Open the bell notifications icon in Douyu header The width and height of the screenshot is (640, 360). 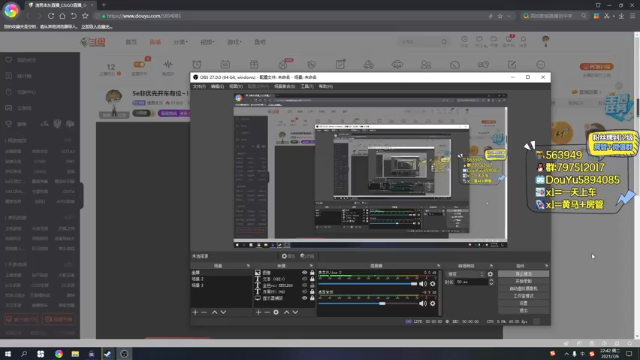(523, 39)
